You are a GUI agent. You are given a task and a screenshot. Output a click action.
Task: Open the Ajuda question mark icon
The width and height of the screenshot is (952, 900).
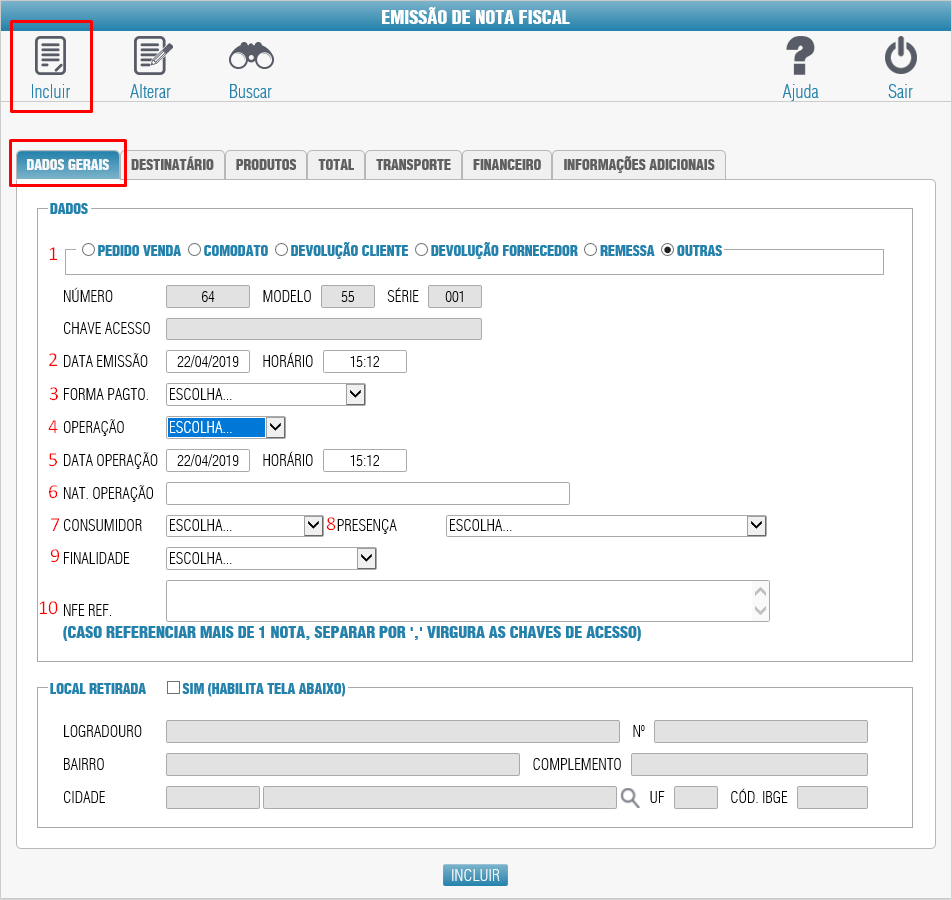tap(800, 56)
